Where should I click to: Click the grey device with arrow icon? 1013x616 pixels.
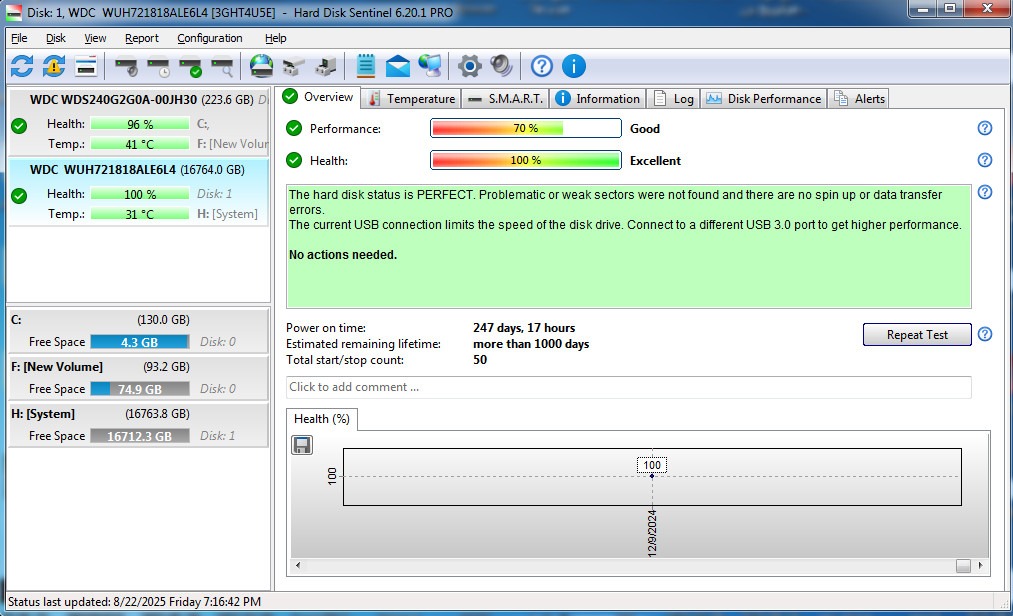pos(326,67)
